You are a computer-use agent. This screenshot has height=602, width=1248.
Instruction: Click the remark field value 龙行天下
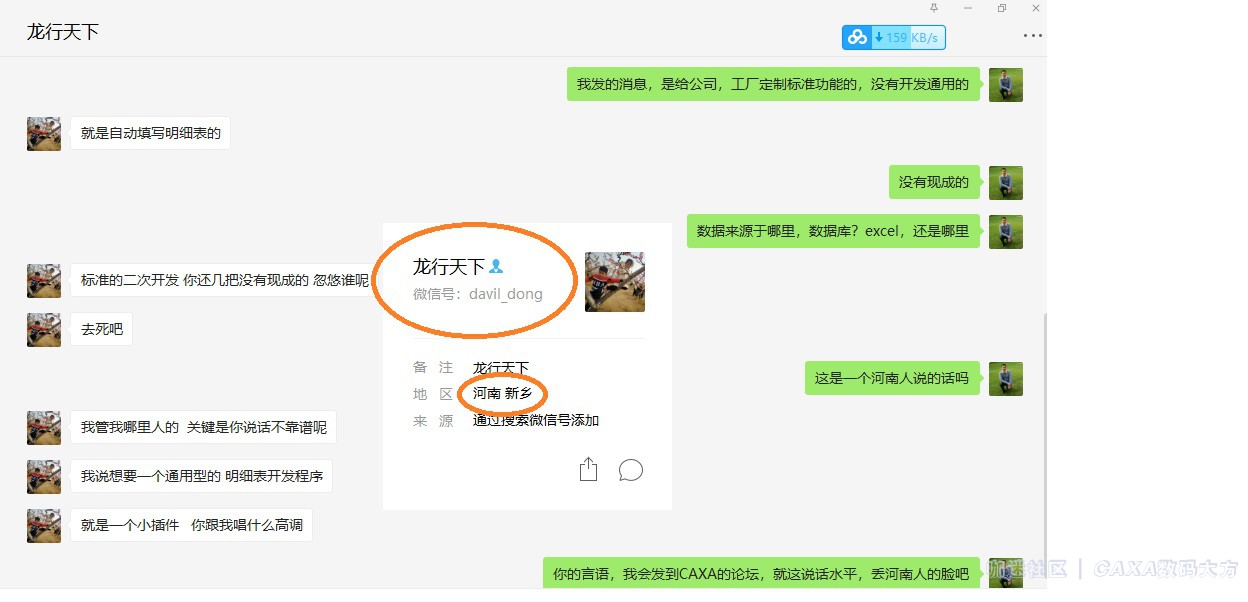[501, 368]
